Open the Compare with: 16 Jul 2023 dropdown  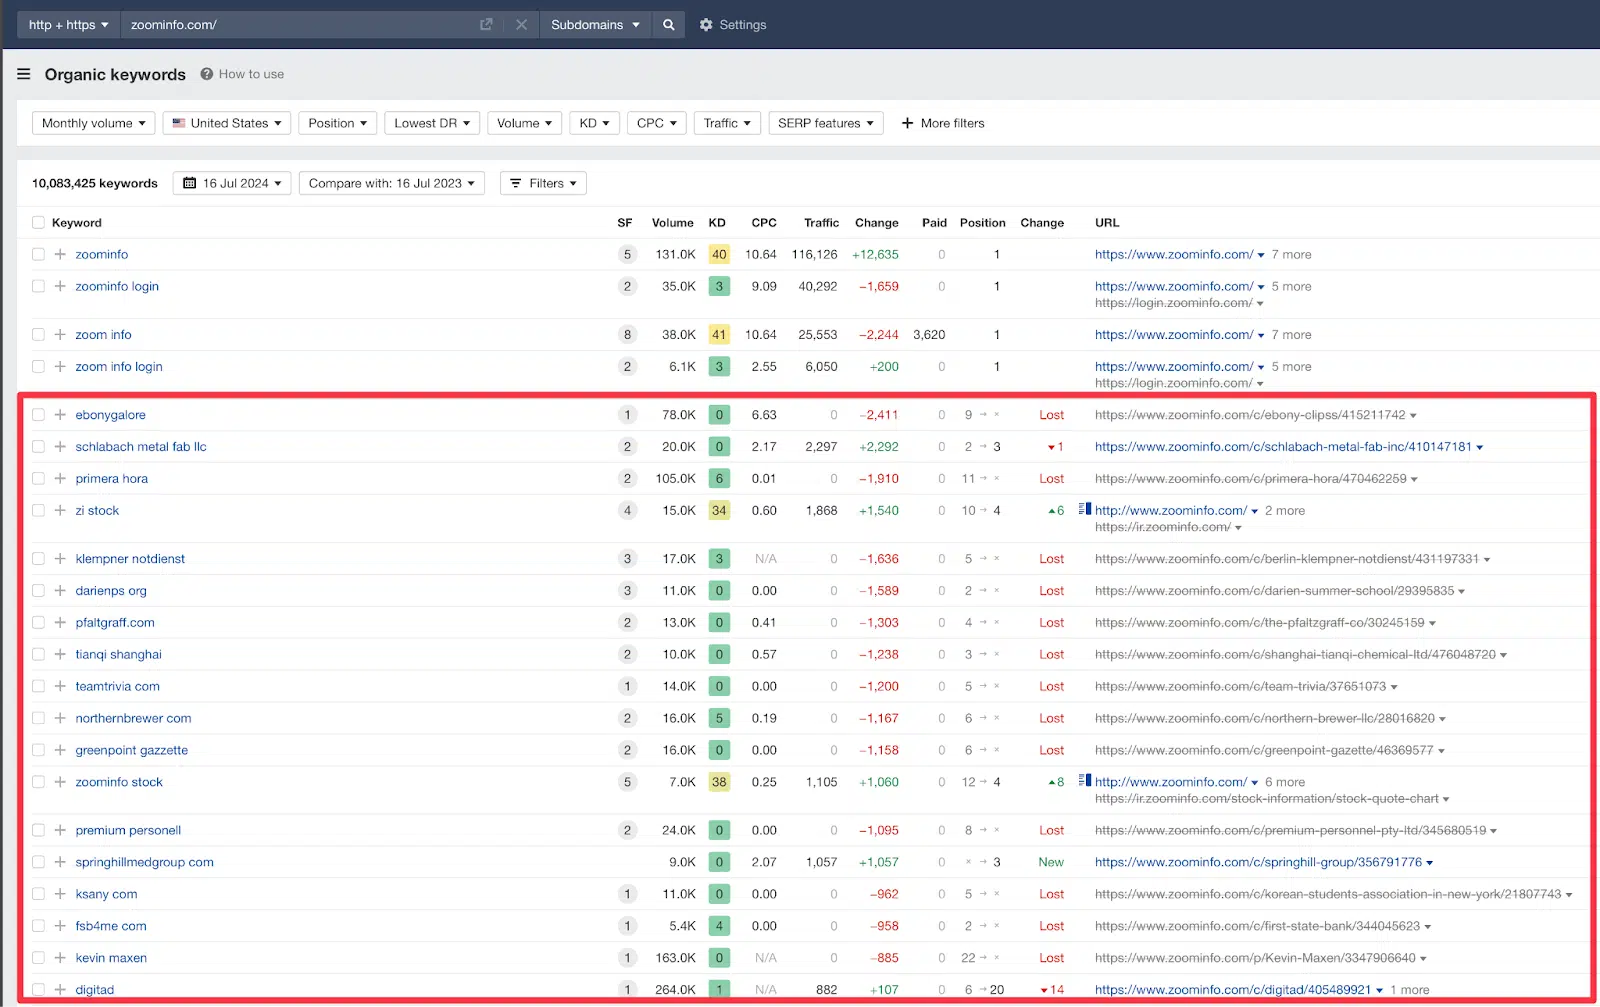point(392,183)
